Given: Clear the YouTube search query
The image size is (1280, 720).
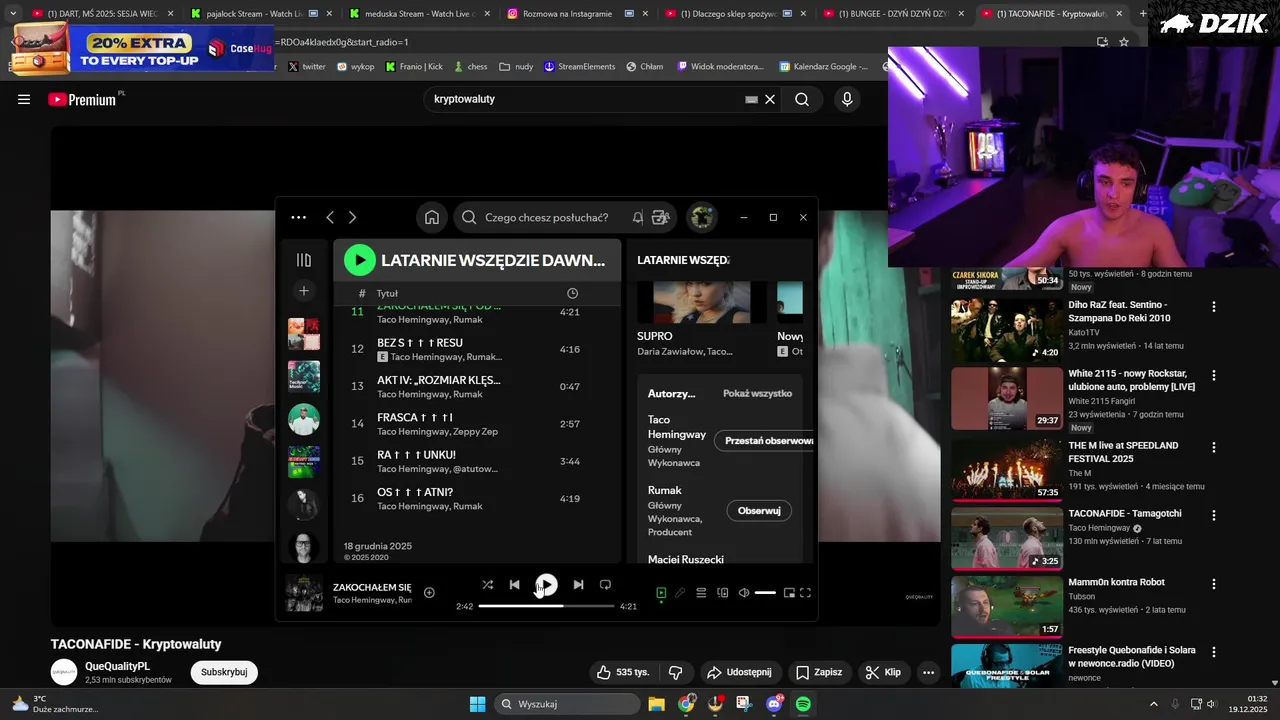Looking at the screenshot, I should click(770, 99).
